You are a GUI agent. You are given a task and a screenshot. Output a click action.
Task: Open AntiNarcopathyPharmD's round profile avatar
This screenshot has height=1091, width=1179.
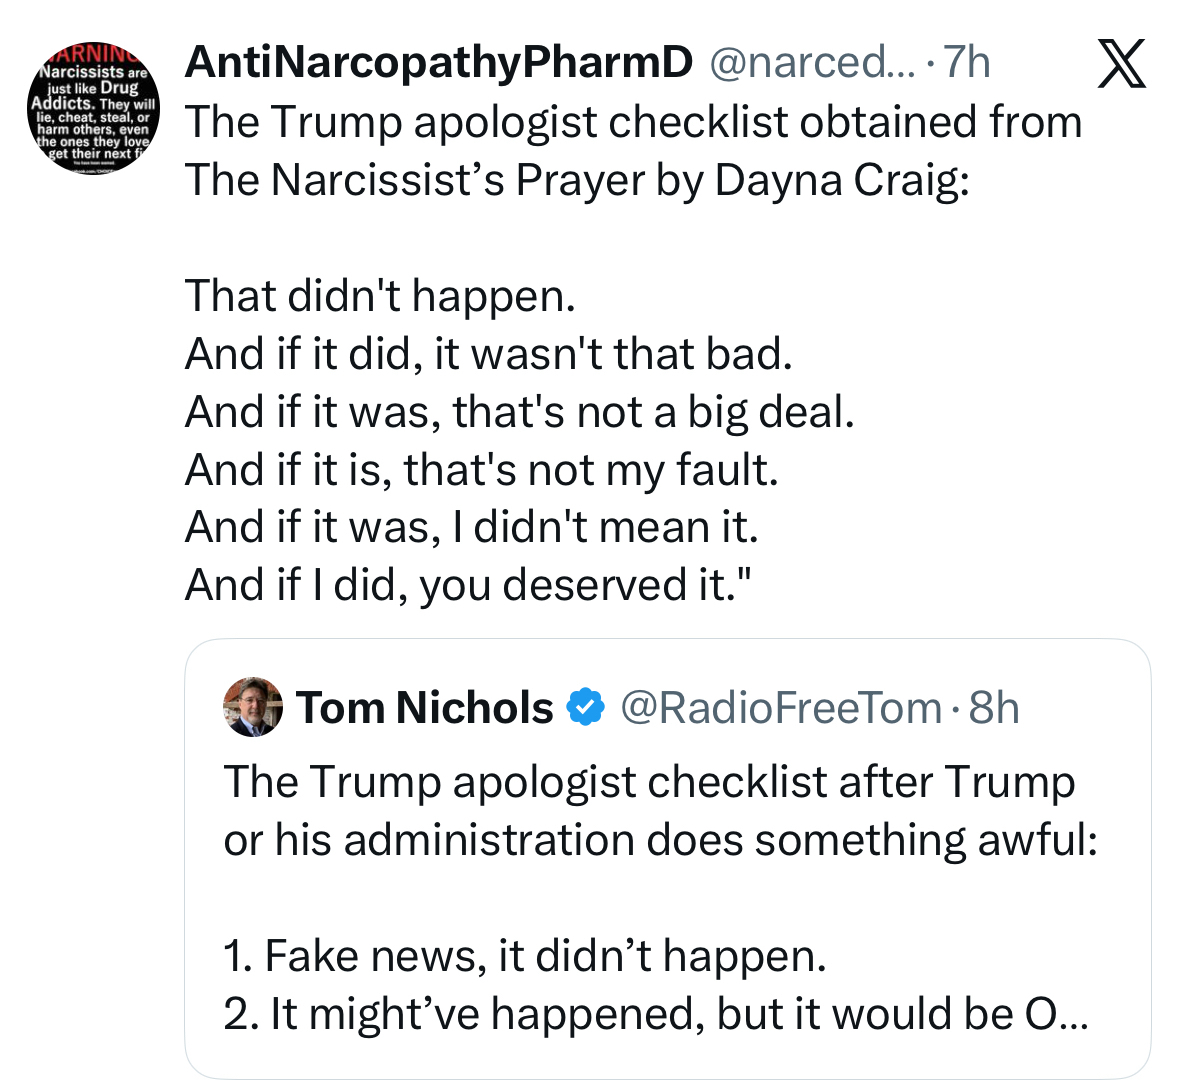pos(93,107)
